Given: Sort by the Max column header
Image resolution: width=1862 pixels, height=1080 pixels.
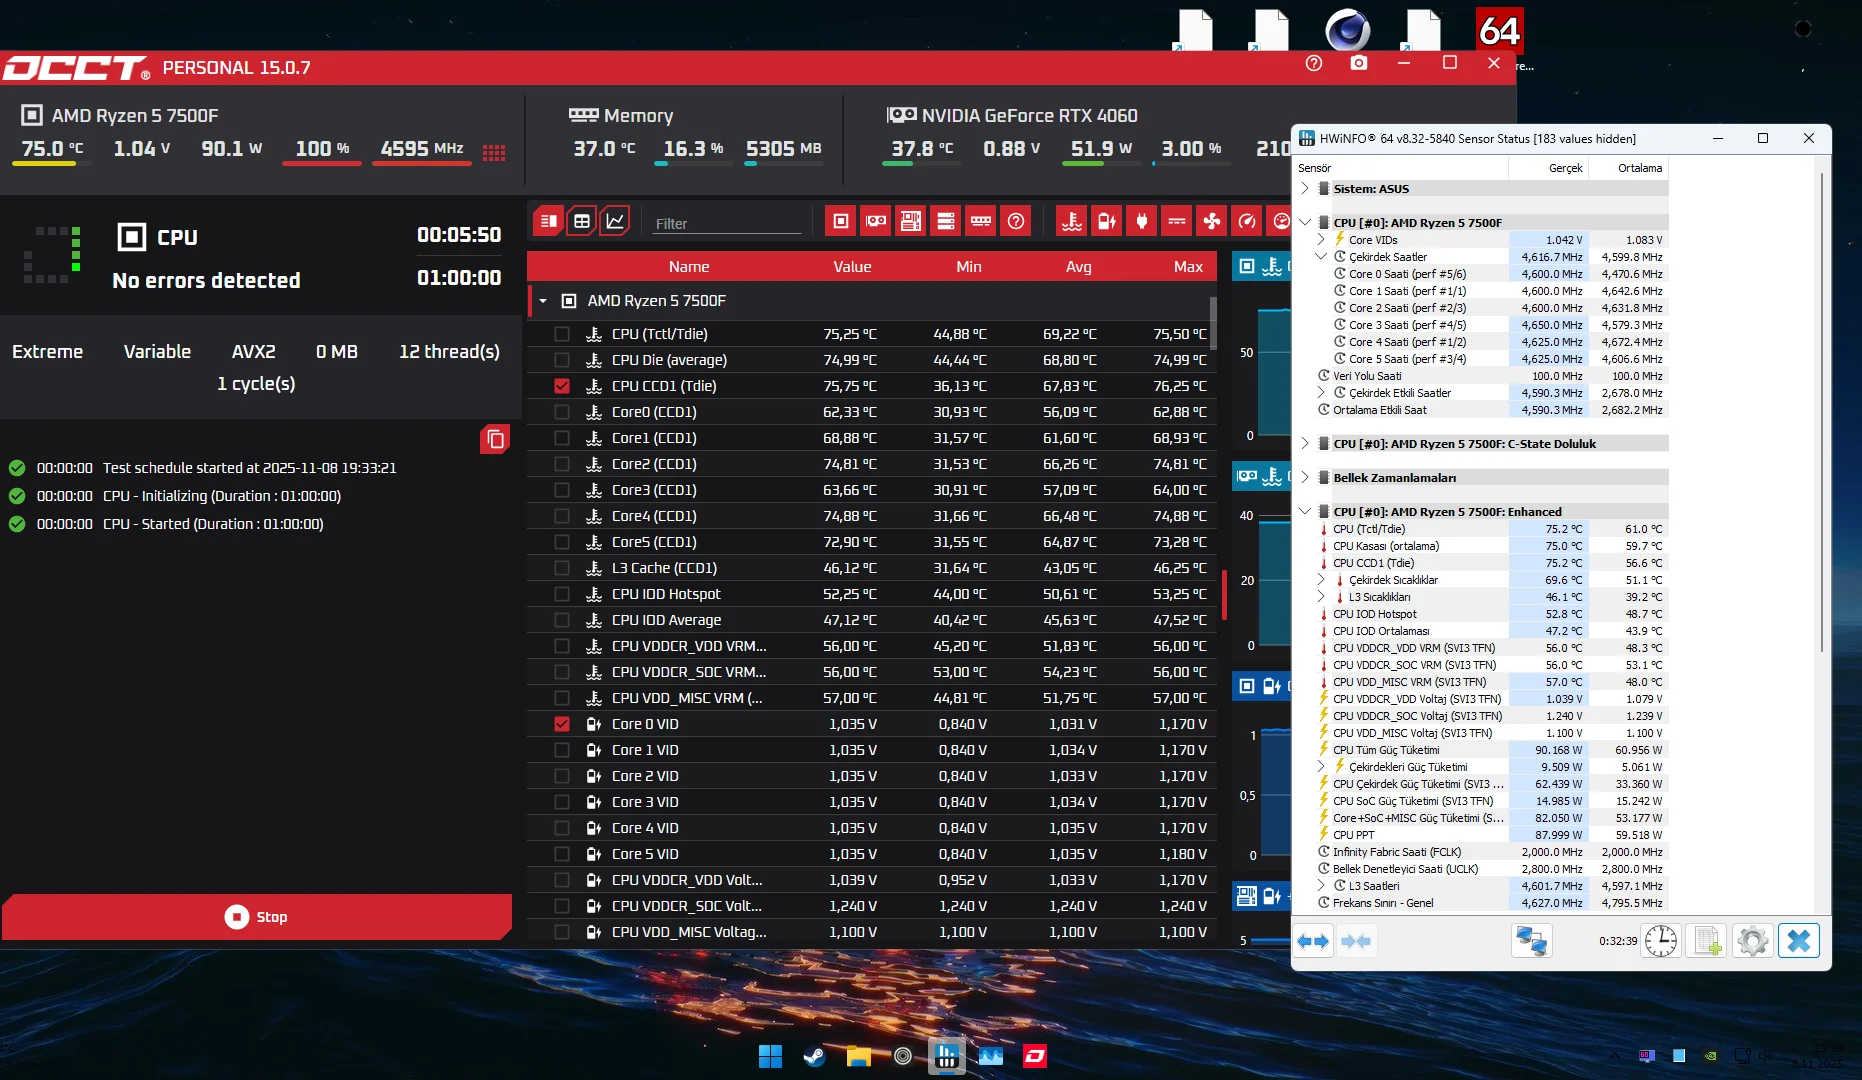Looking at the screenshot, I should coord(1188,267).
